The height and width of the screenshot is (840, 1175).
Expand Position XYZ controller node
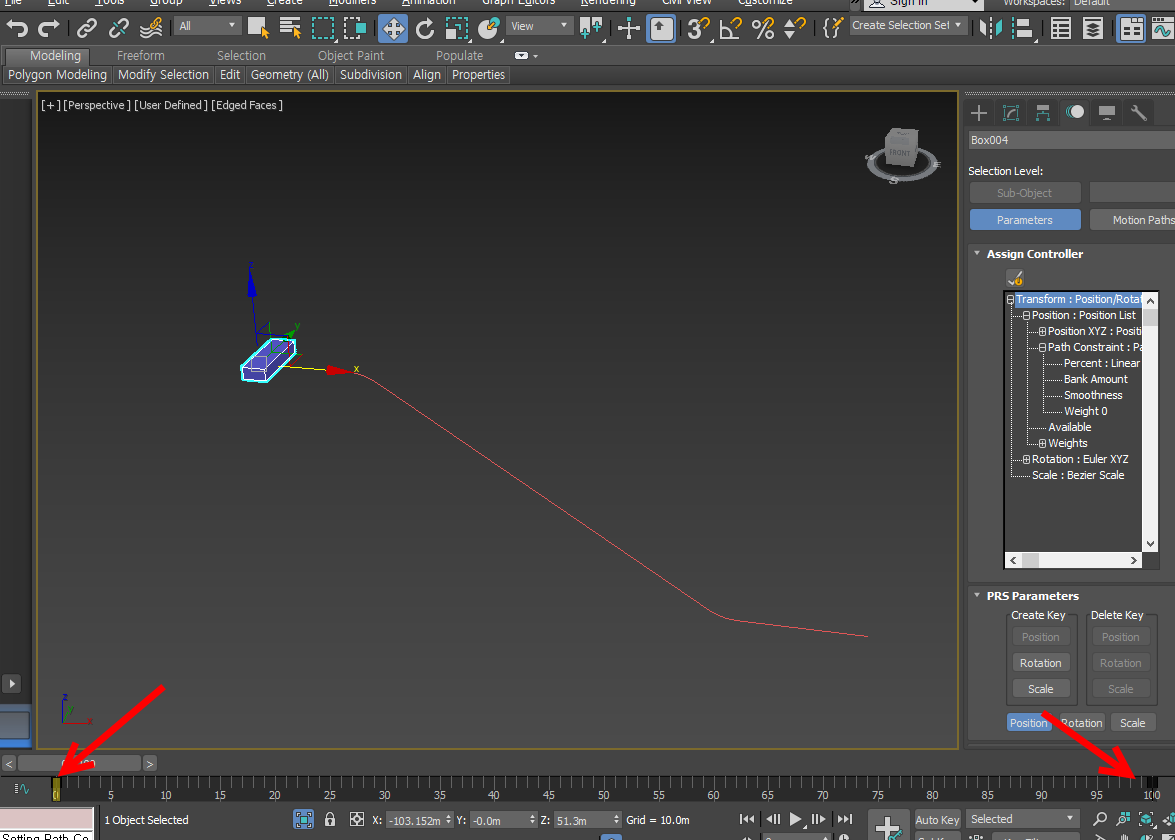1042,331
